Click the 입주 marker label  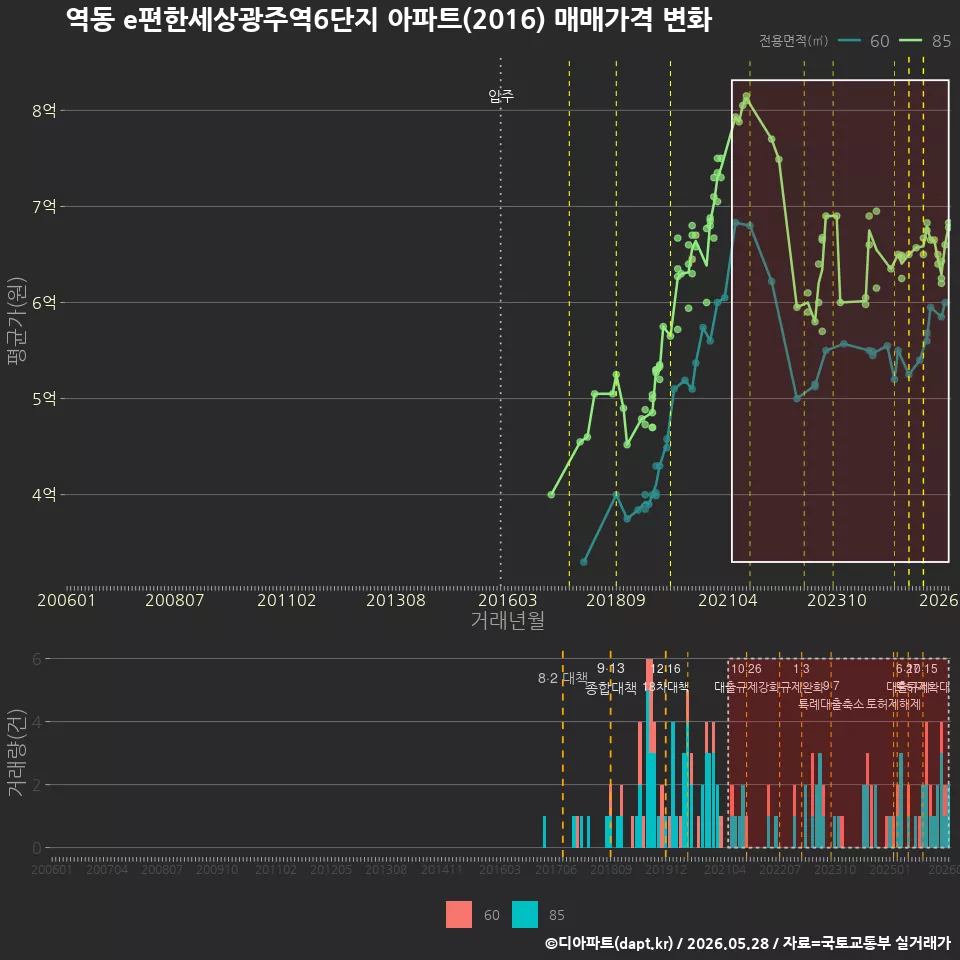(501, 96)
